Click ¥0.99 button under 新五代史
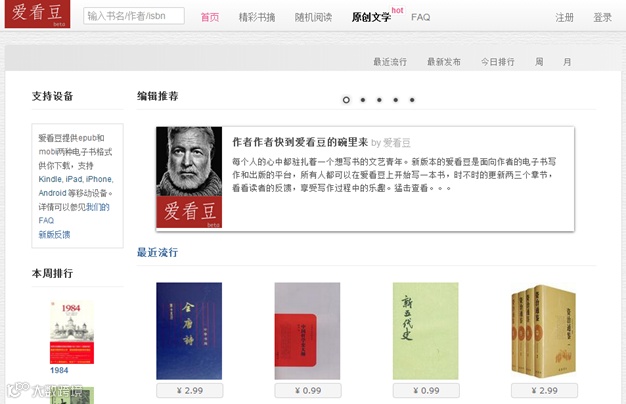 (x=426, y=390)
